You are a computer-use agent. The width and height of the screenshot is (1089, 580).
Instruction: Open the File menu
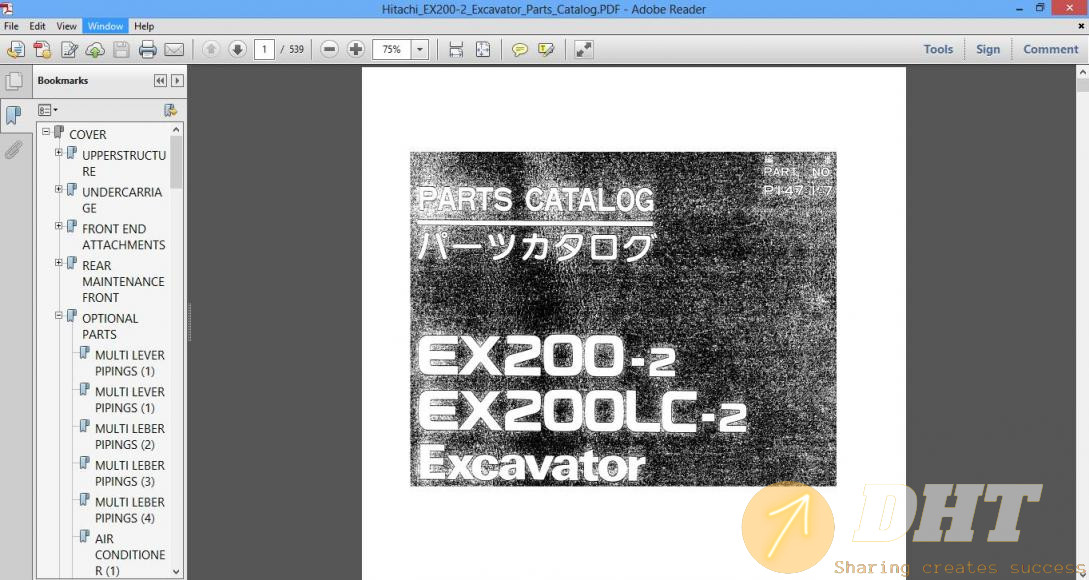tap(11, 26)
